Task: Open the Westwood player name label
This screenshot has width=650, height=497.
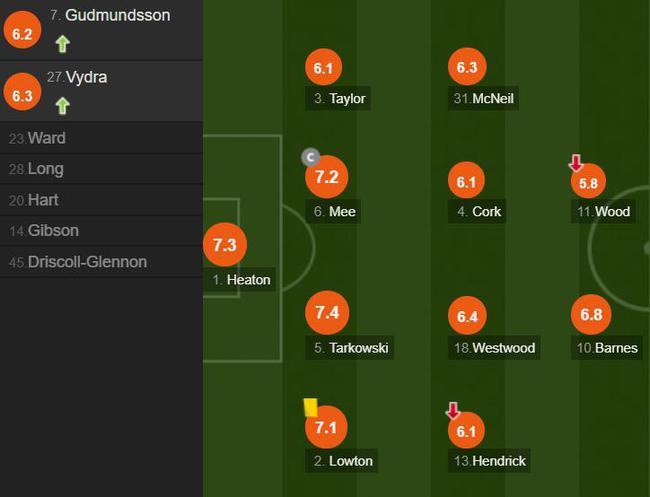Action: (x=494, y=347)
